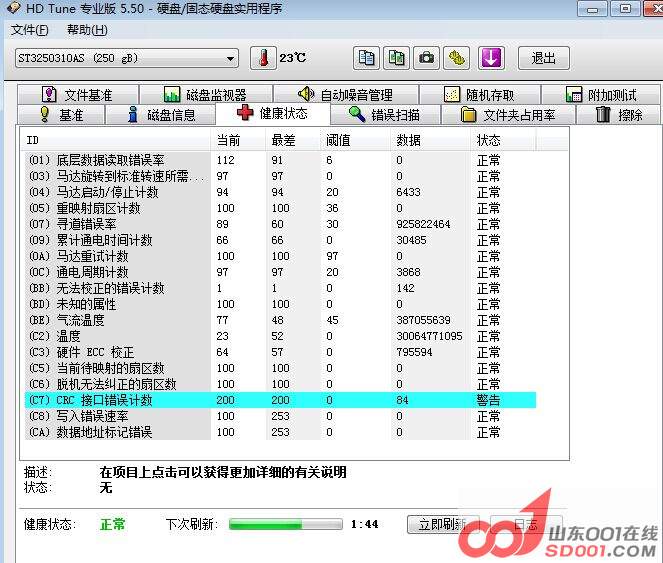Open the 帮助(H) menu
The width and height of the screenshot is (663, 563).
(x=87, y=30)
